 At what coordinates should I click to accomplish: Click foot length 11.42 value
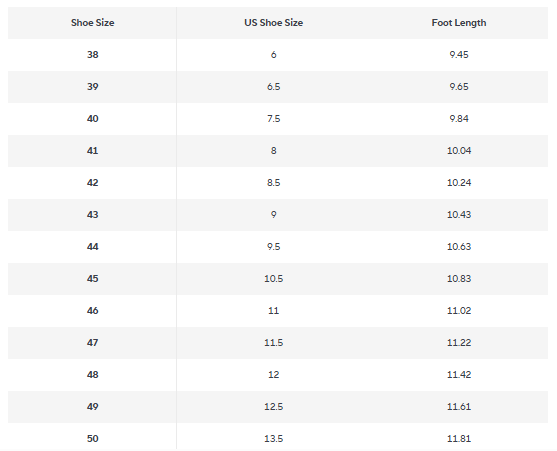click(x=459, y=375)
